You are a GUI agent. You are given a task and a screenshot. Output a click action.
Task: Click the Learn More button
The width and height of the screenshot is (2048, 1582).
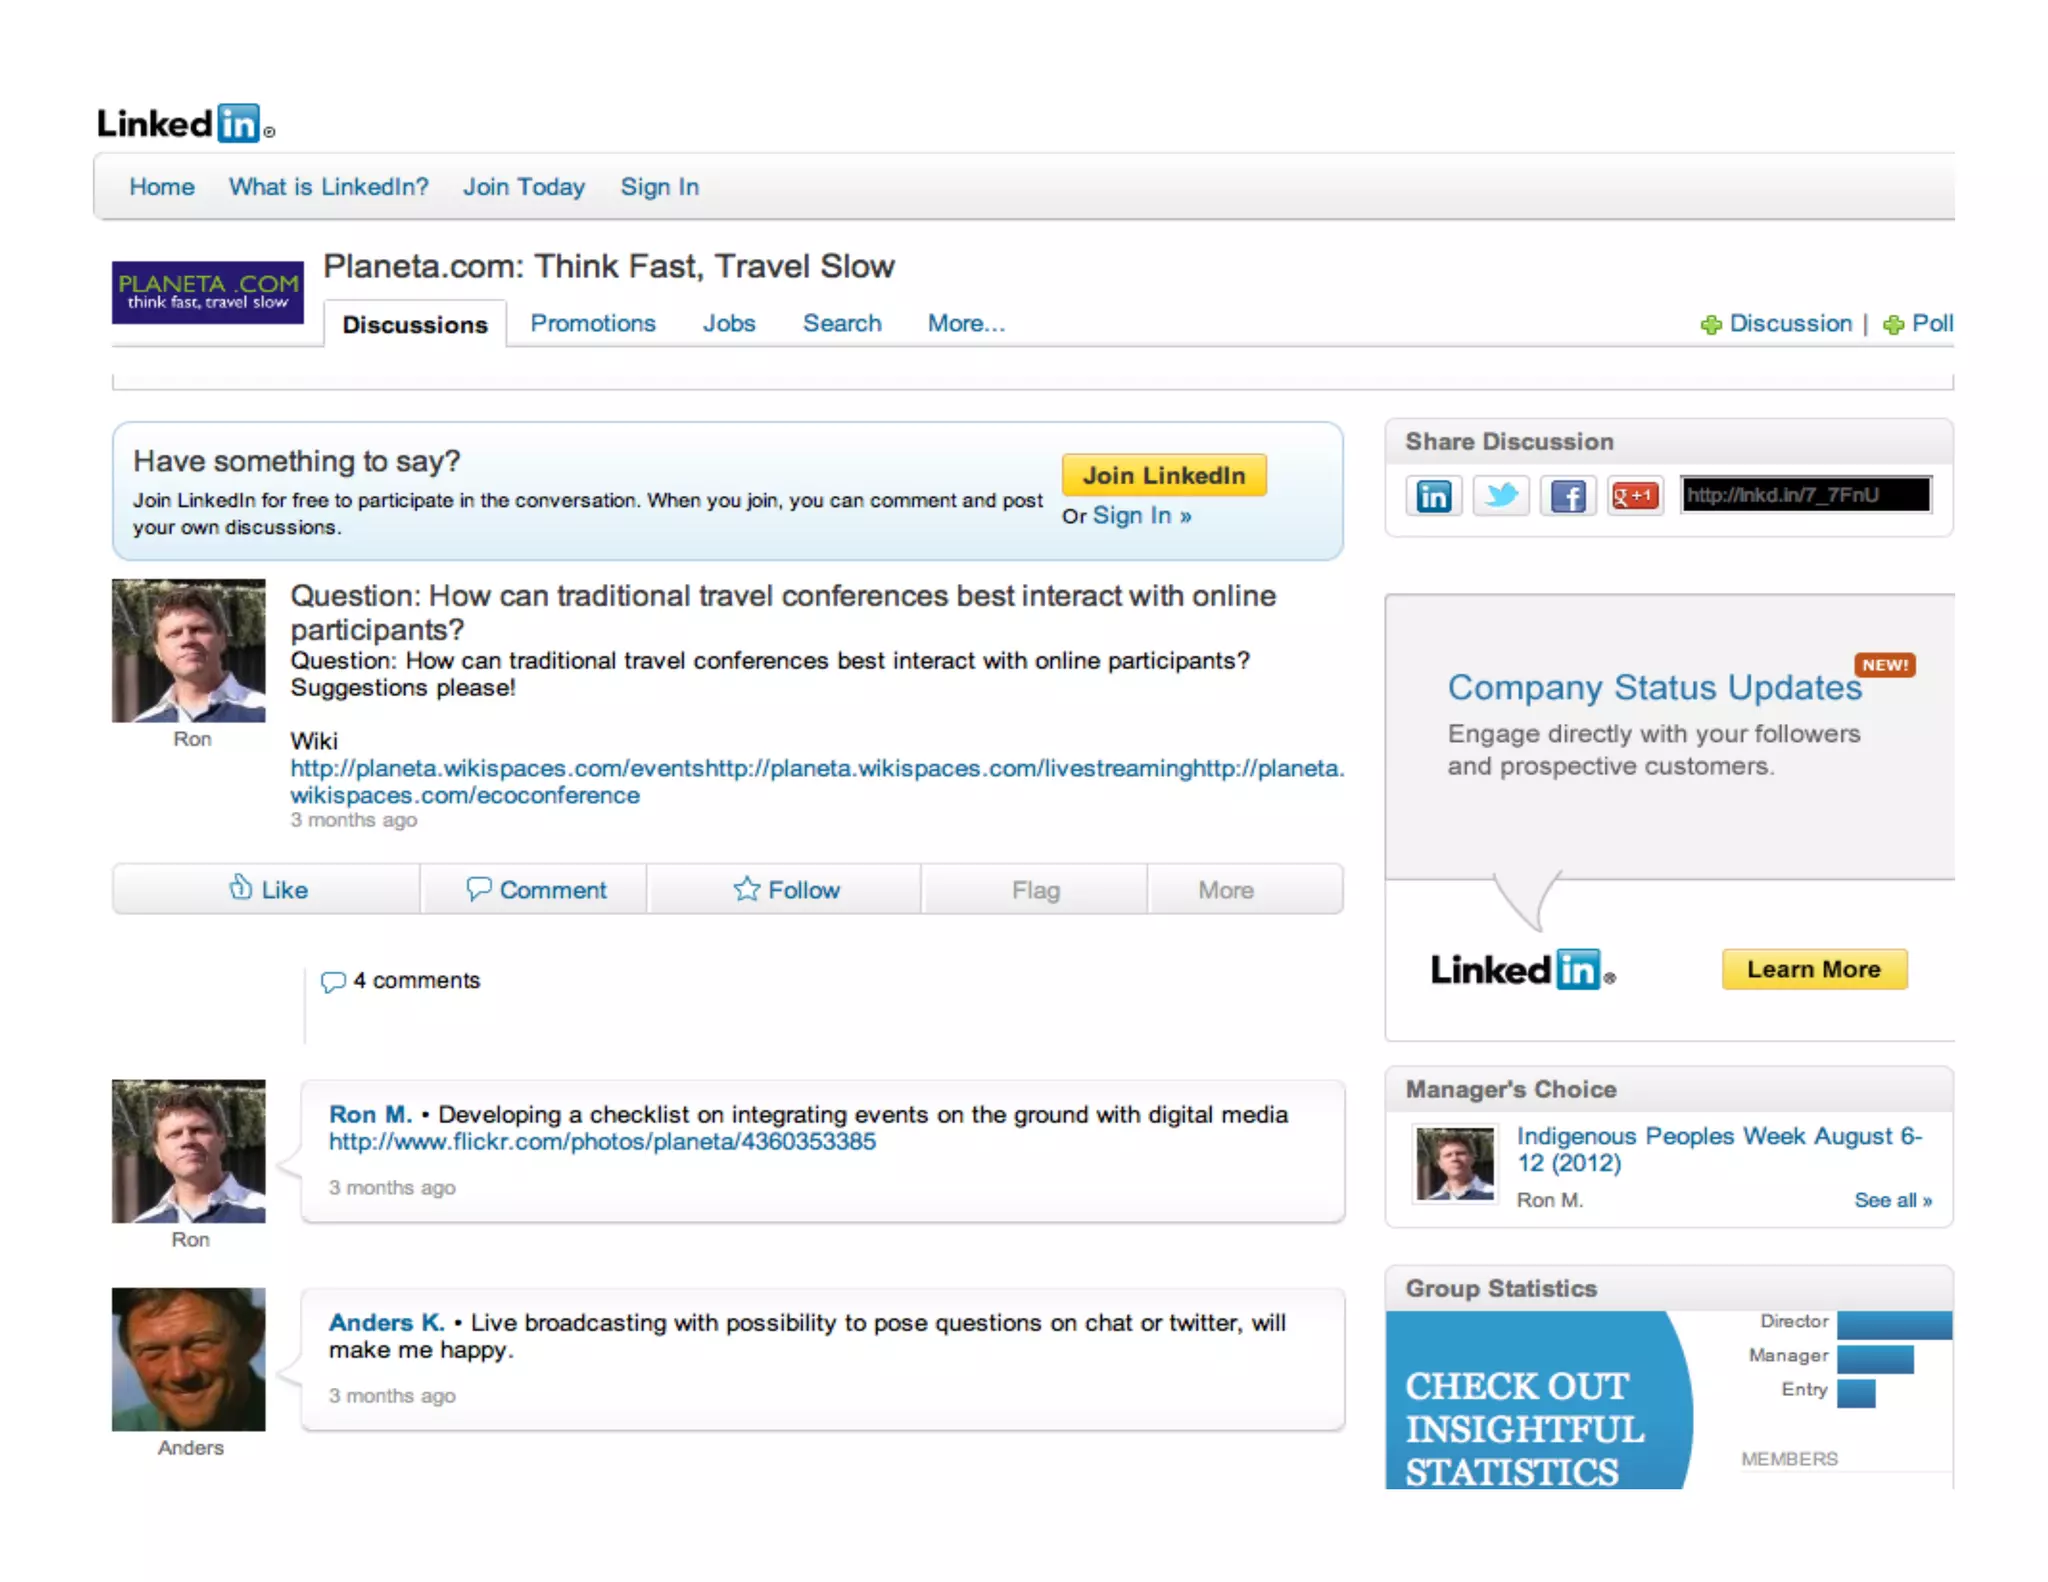(x=1813, y=969)
